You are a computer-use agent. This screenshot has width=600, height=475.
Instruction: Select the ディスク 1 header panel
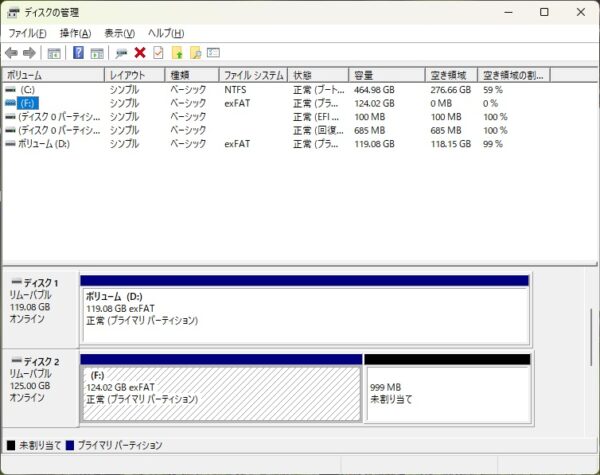(40, 309)
